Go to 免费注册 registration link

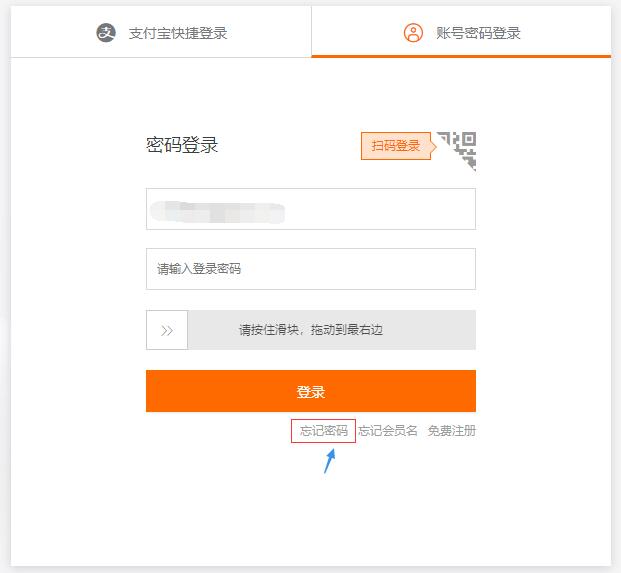452,431
